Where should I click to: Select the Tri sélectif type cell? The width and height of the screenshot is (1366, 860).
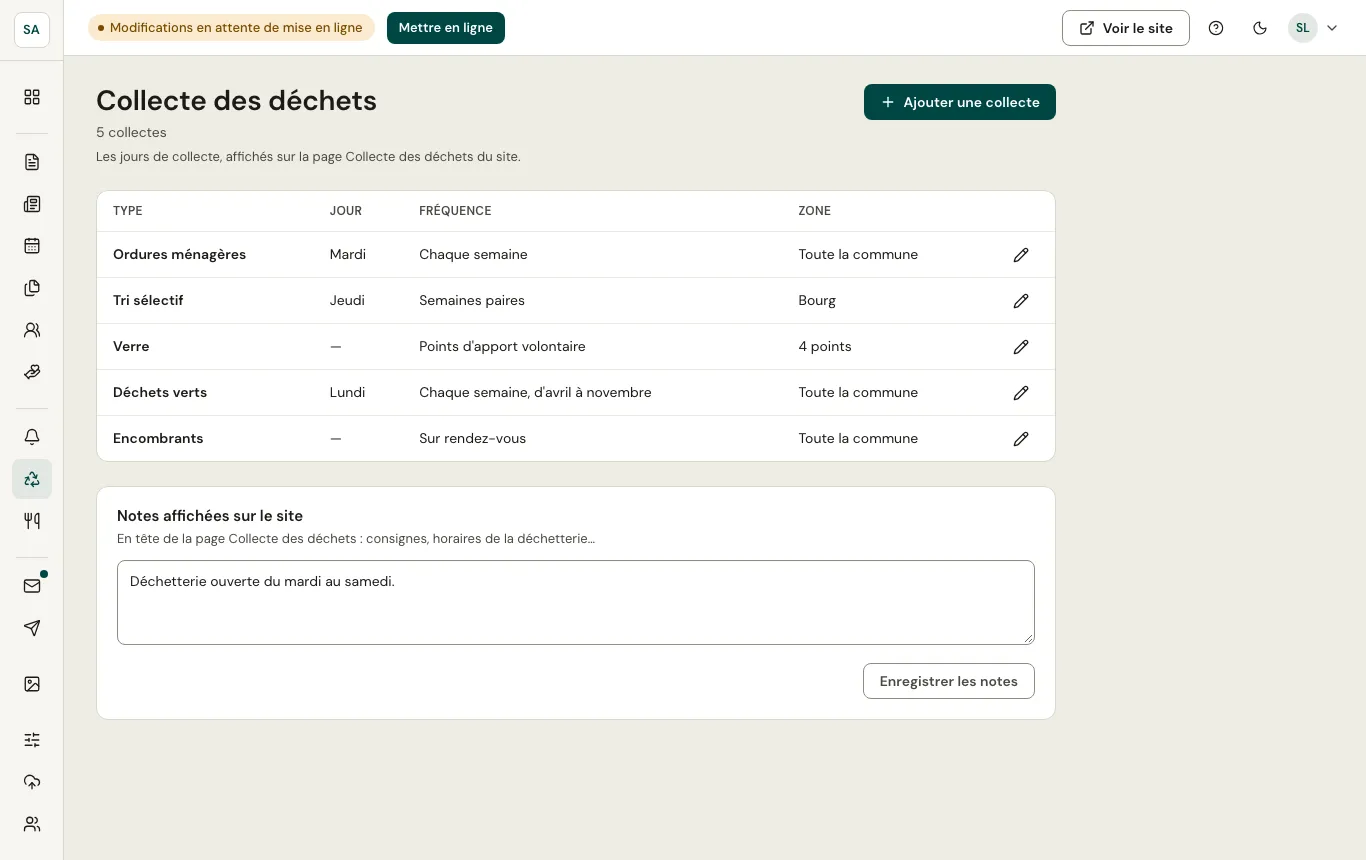(148, 300)
